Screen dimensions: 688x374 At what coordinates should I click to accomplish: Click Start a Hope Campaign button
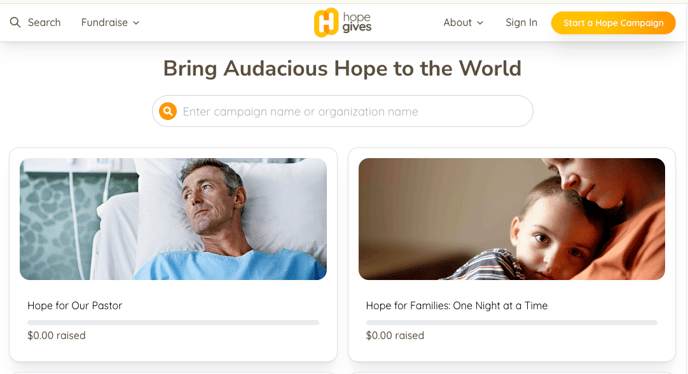click(x=613, y=23)
